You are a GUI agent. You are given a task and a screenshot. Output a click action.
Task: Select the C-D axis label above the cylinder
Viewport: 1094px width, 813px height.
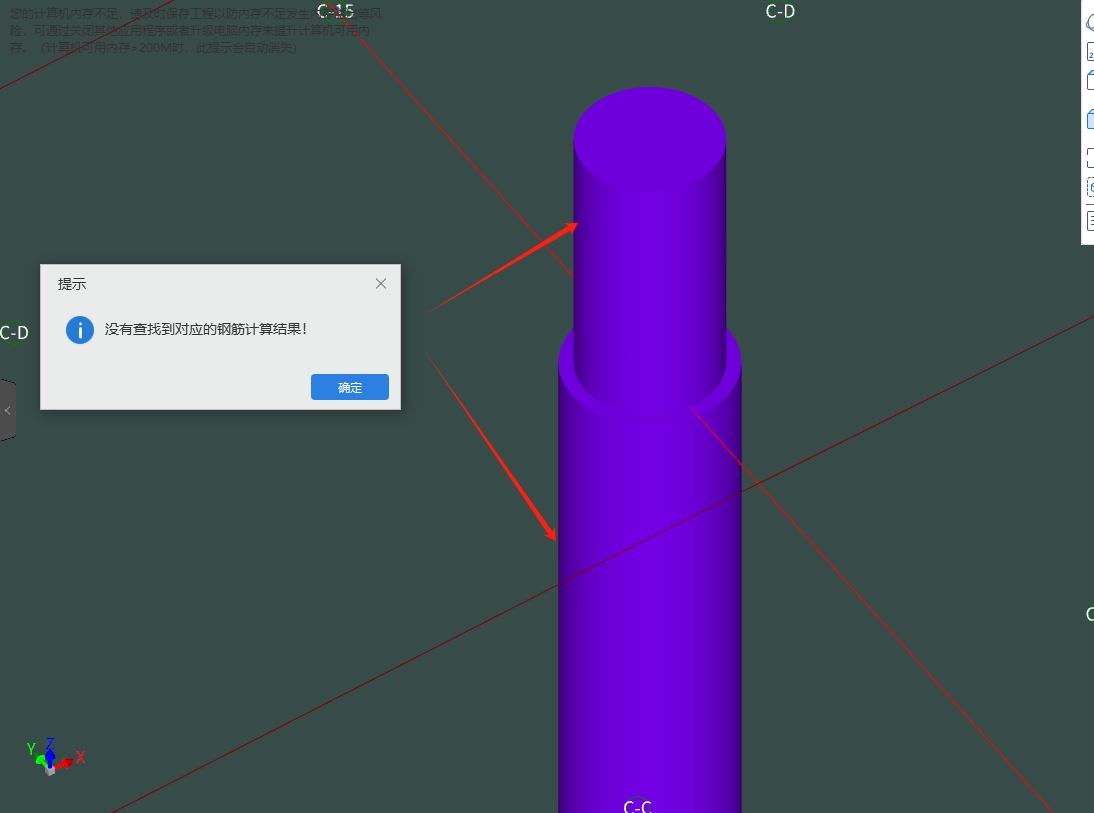click(x=780, y=12)
